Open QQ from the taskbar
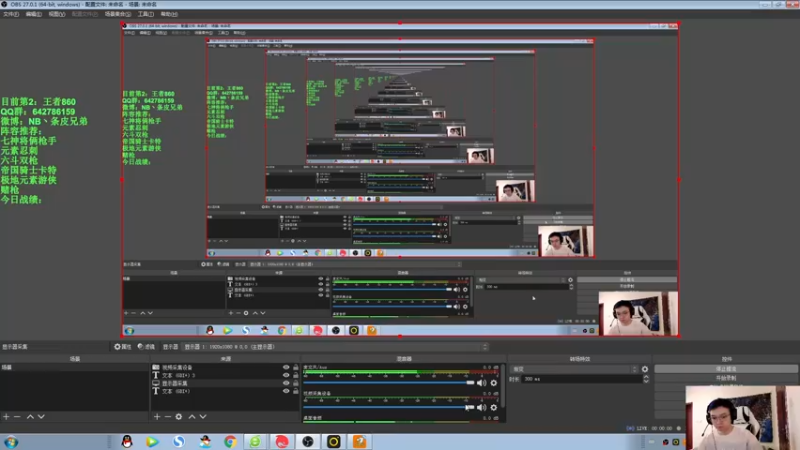Screen dimensions: 800x450 pyautogui.click(x=127, y=441)
